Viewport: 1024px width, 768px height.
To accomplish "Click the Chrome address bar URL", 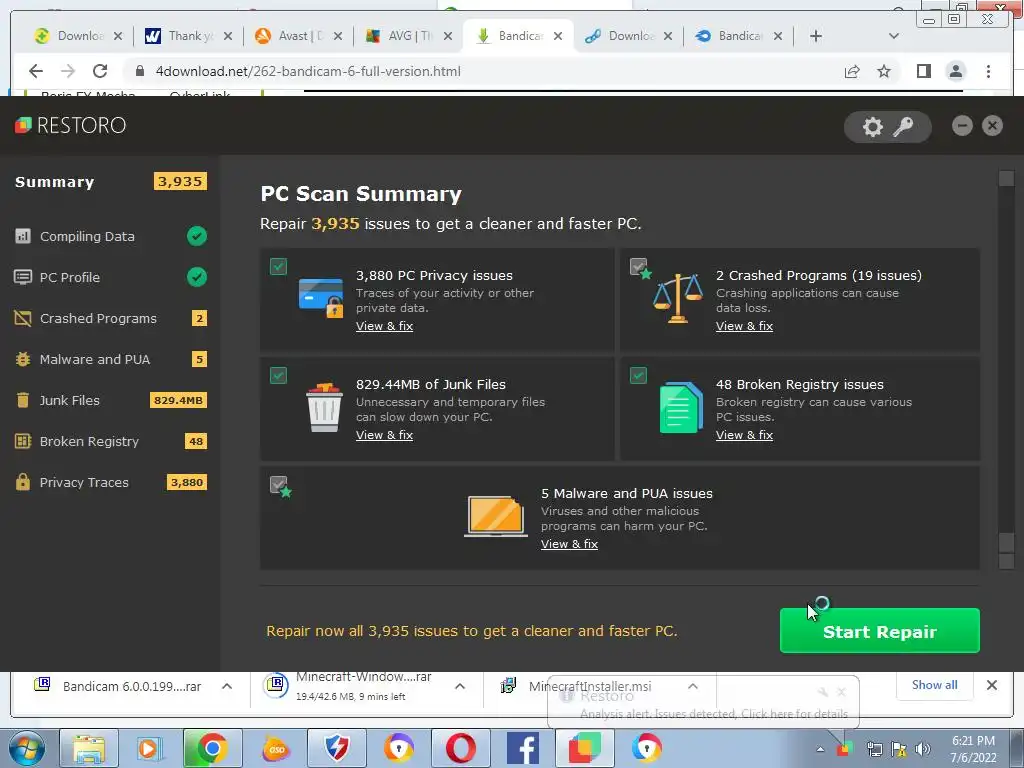I will pos(308,71).
